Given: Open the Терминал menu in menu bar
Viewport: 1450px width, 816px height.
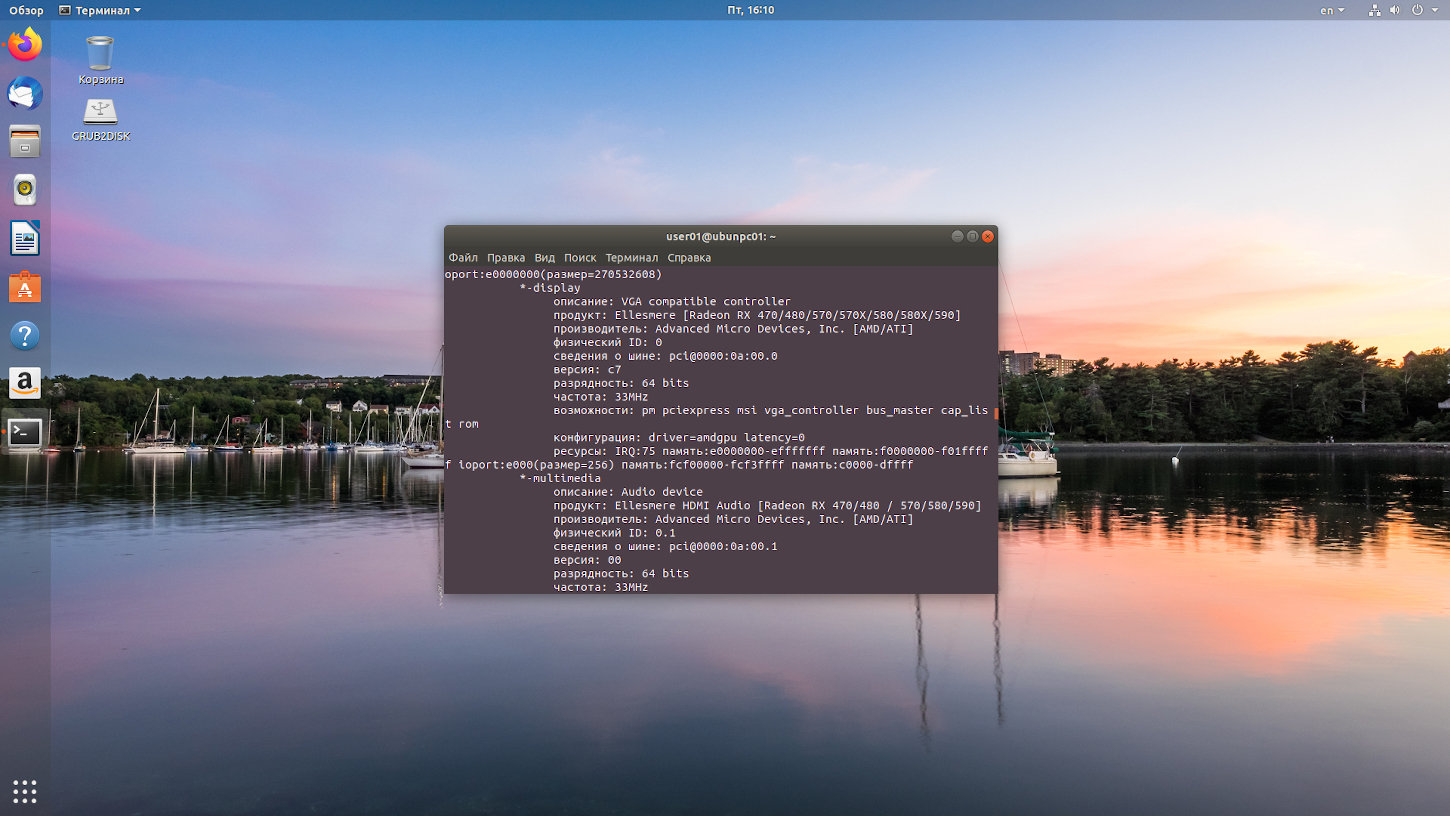Looking at the screenshot, I should click(x=632, y=257).
